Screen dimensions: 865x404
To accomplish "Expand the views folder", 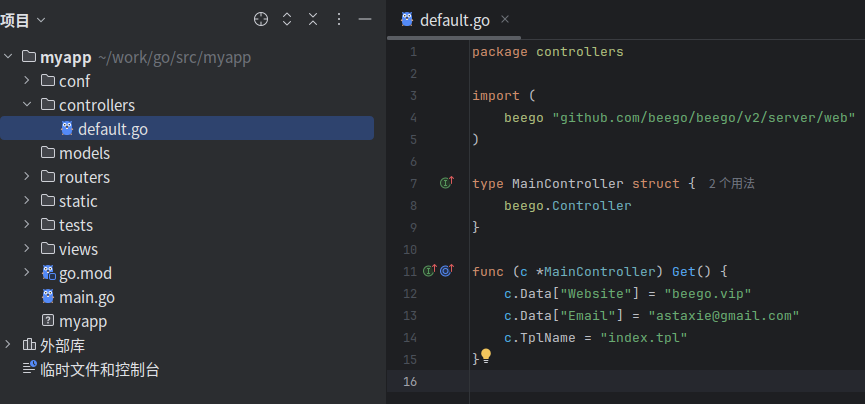I will (26, 248).
